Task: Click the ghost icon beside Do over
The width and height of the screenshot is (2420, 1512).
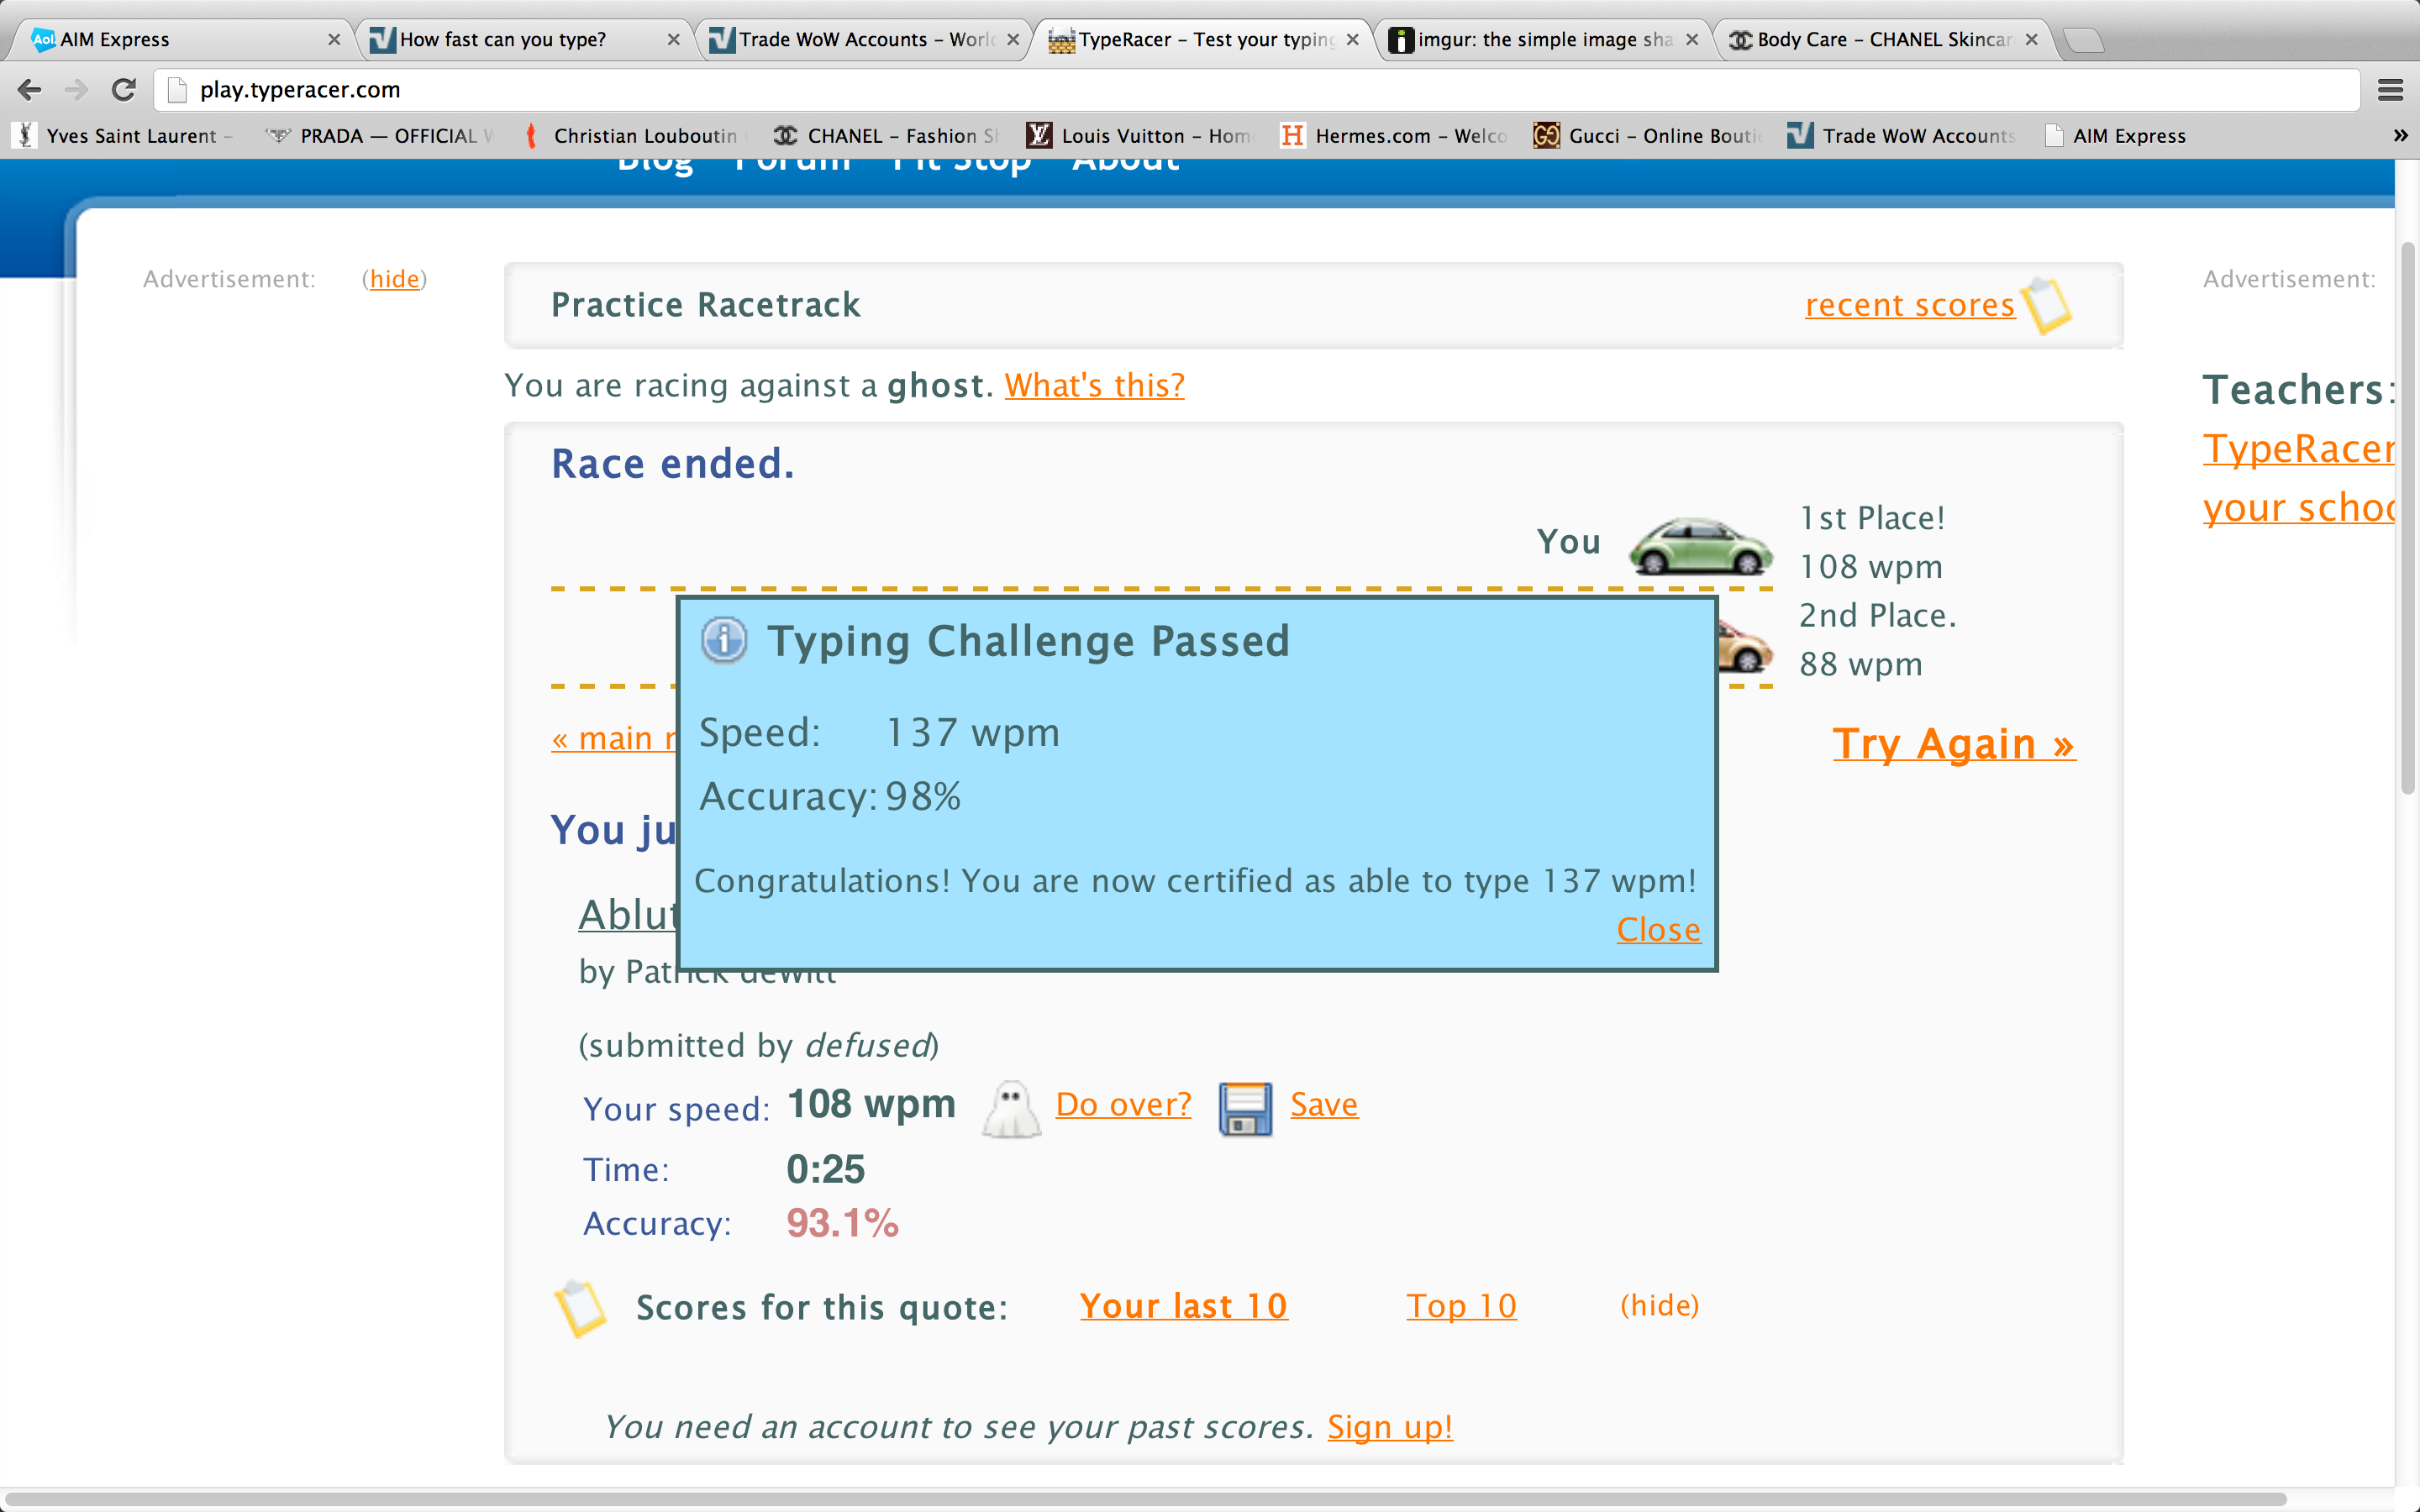Action: pos(1011,1108)
